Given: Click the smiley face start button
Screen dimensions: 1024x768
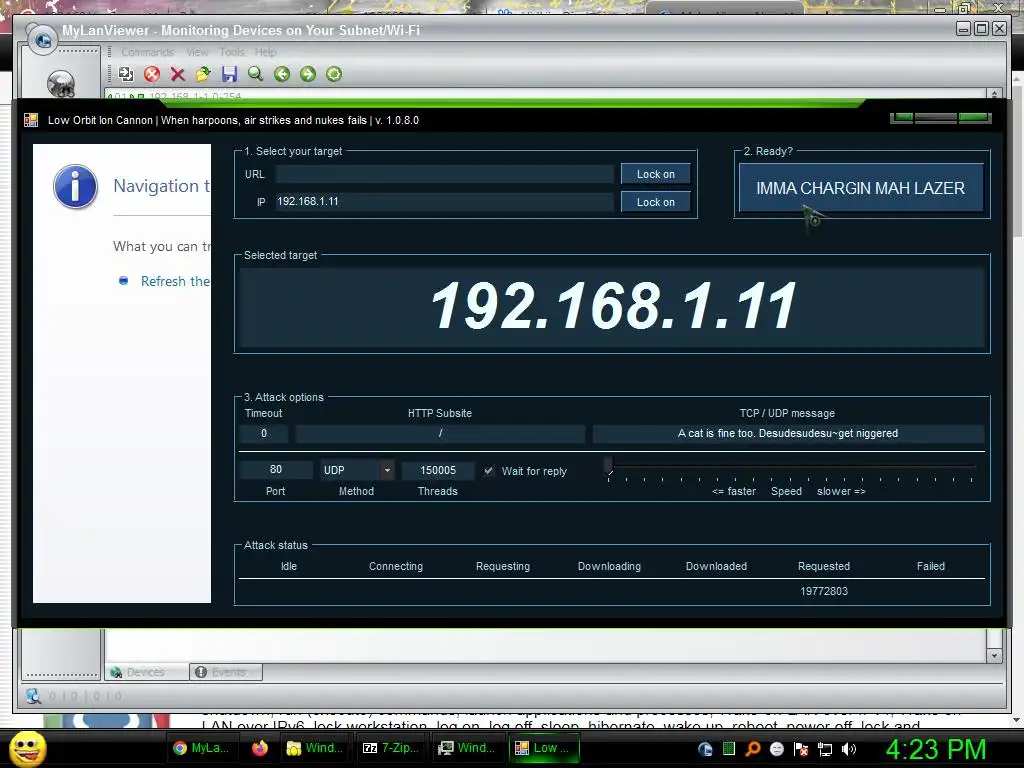Looking at the screenshot, I should (28, 748).
